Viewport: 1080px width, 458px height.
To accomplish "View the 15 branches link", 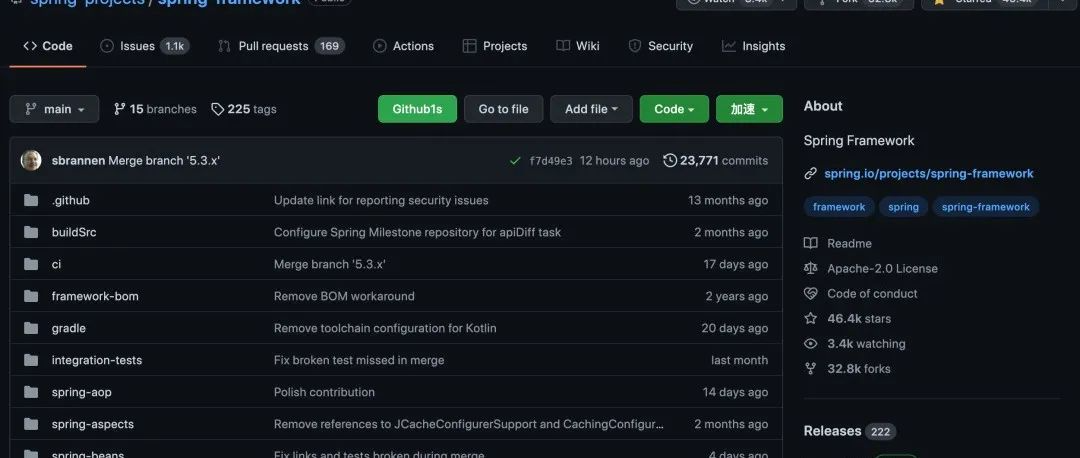I will tap(155, 109).
